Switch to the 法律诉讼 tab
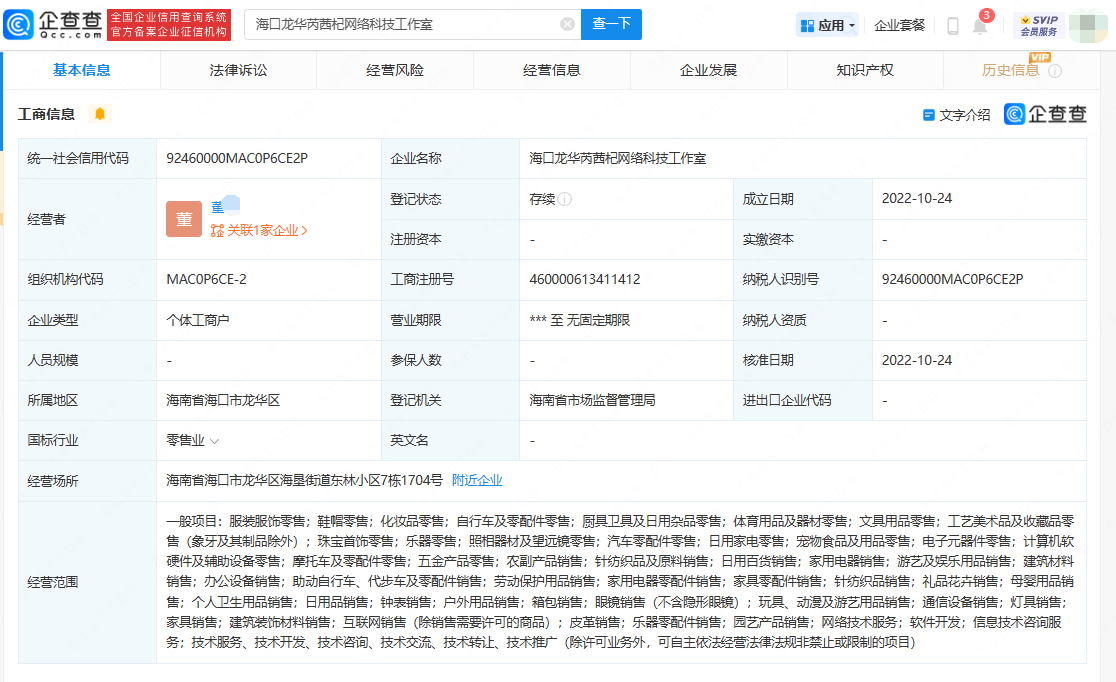Viewport: 1116px width, 682px height. pos(238,70)
